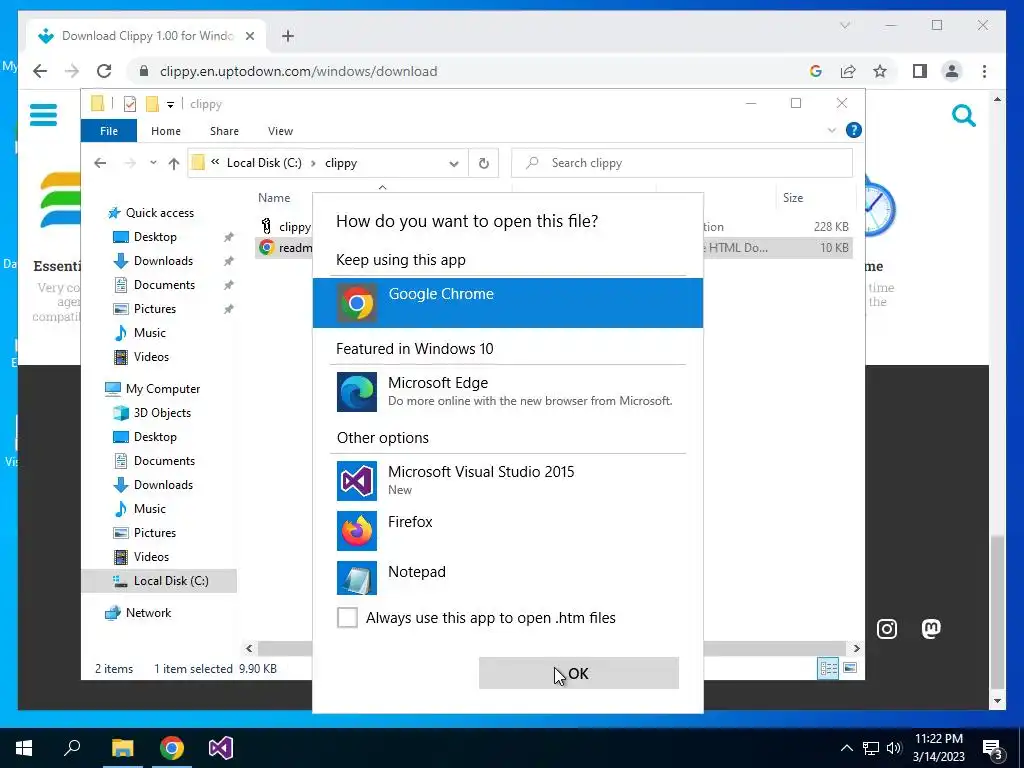Go up one folder level arrow
The width and height of the screenshot is (1024, 768).
click(x=174, y=163)
